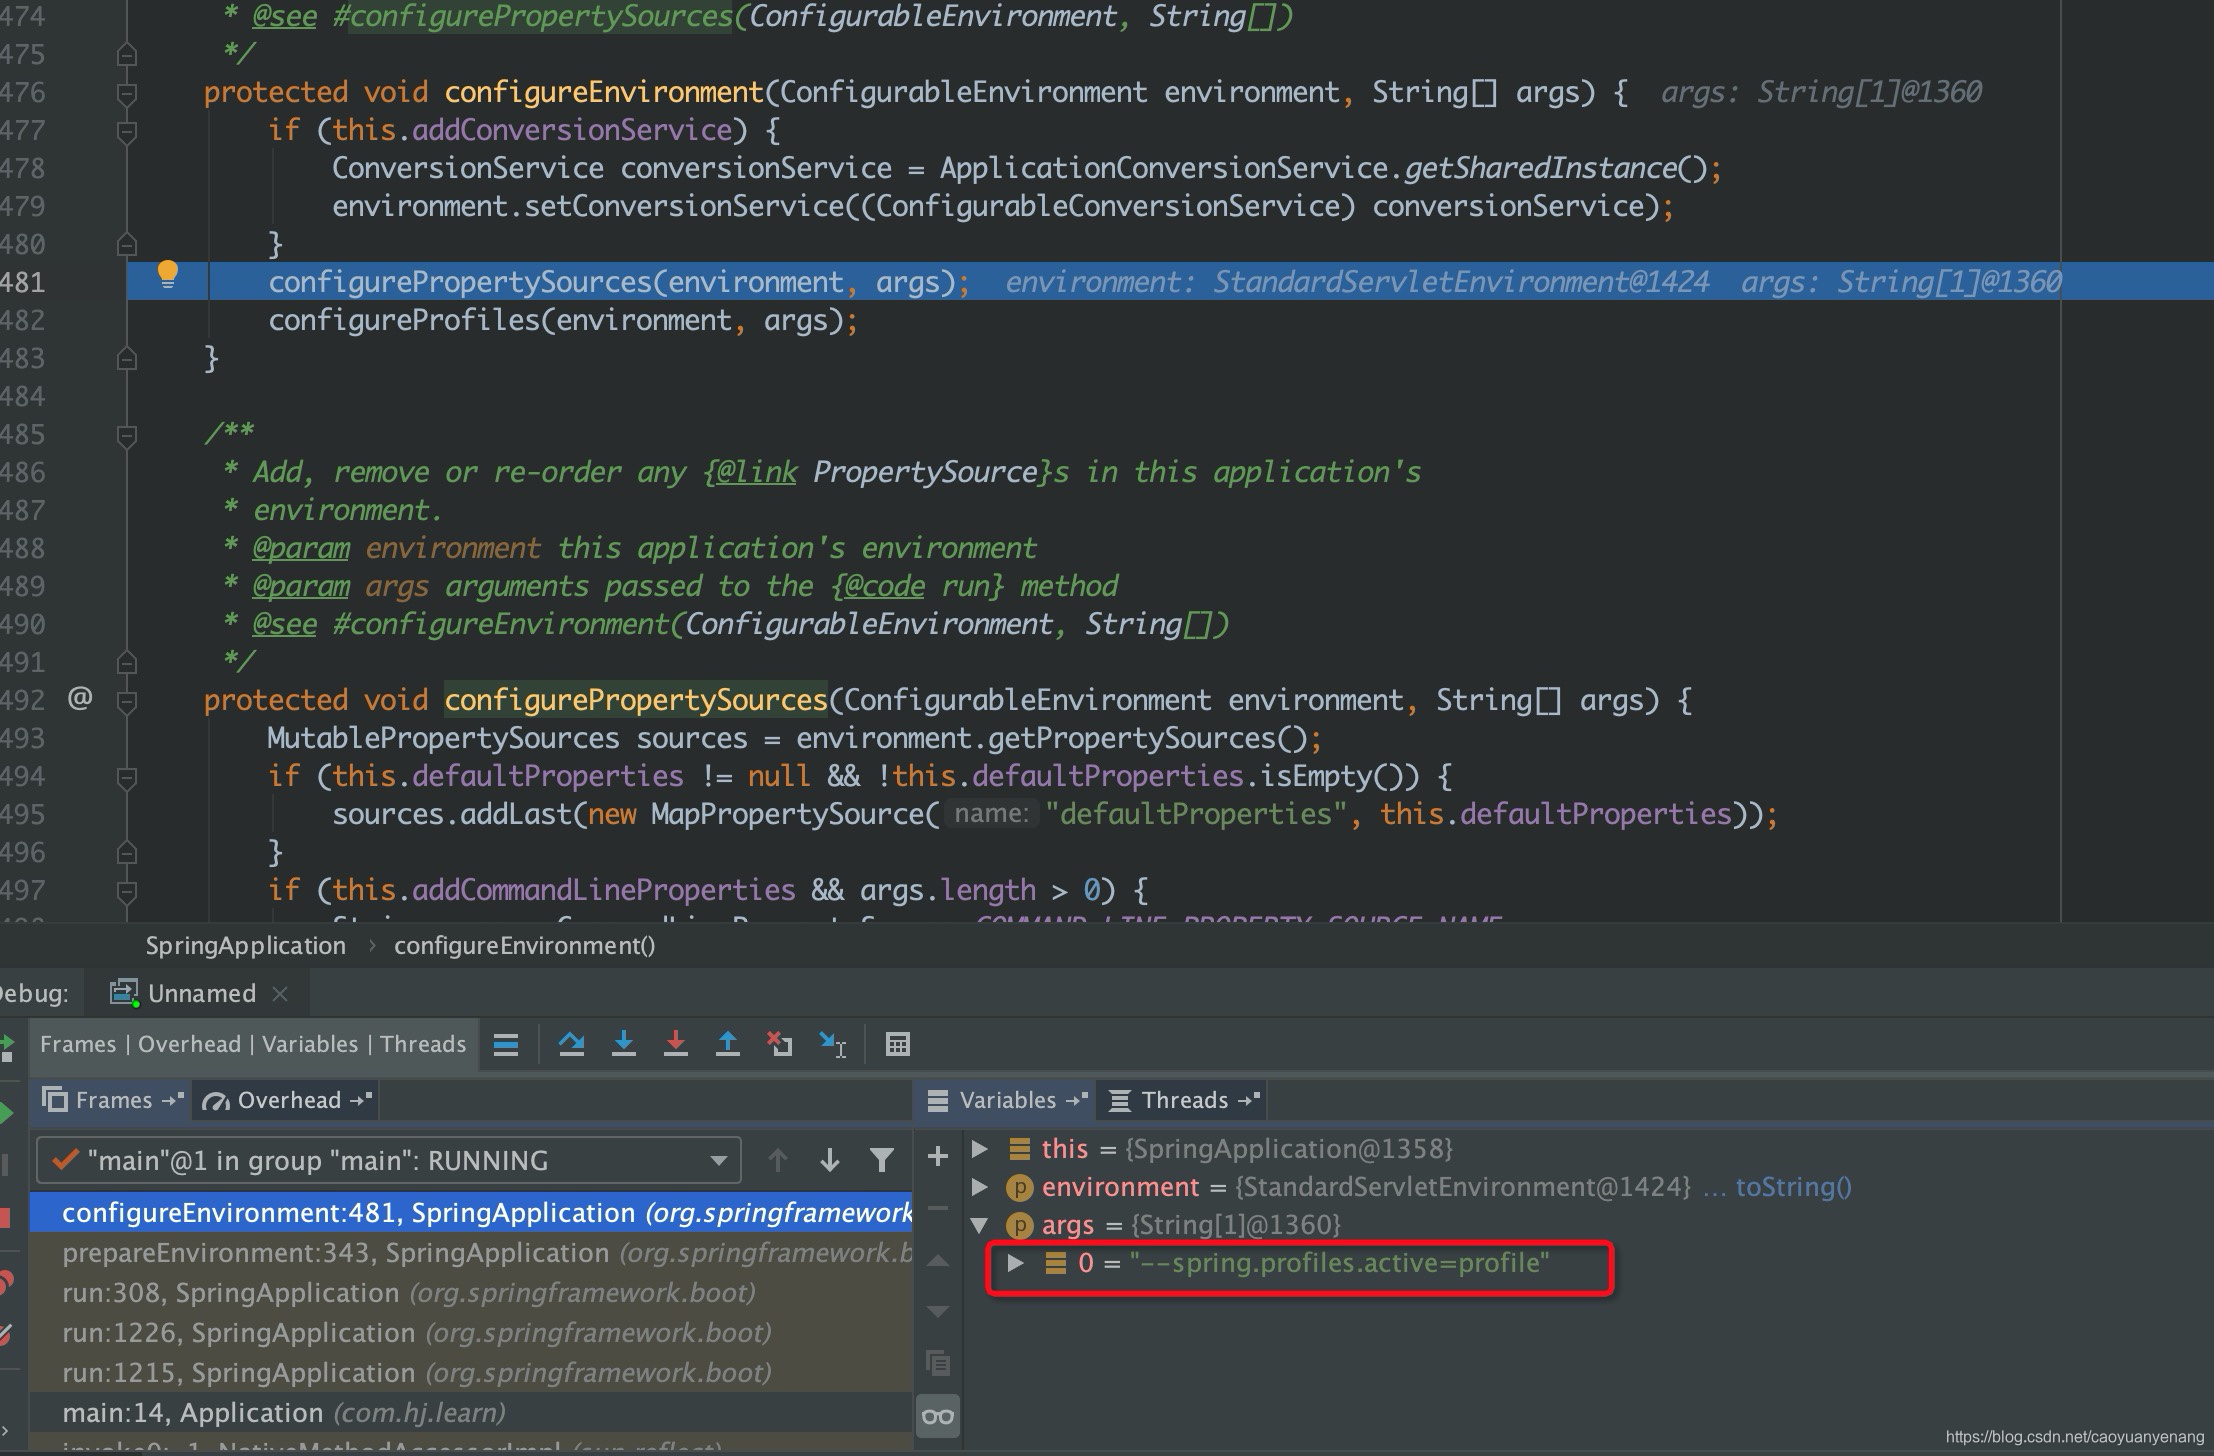Image resolution: width=2214 pixels, height=1456 pixels.
Task: Open the Evaluate Expression calculator icon
Action: (x=897, y=1044)
